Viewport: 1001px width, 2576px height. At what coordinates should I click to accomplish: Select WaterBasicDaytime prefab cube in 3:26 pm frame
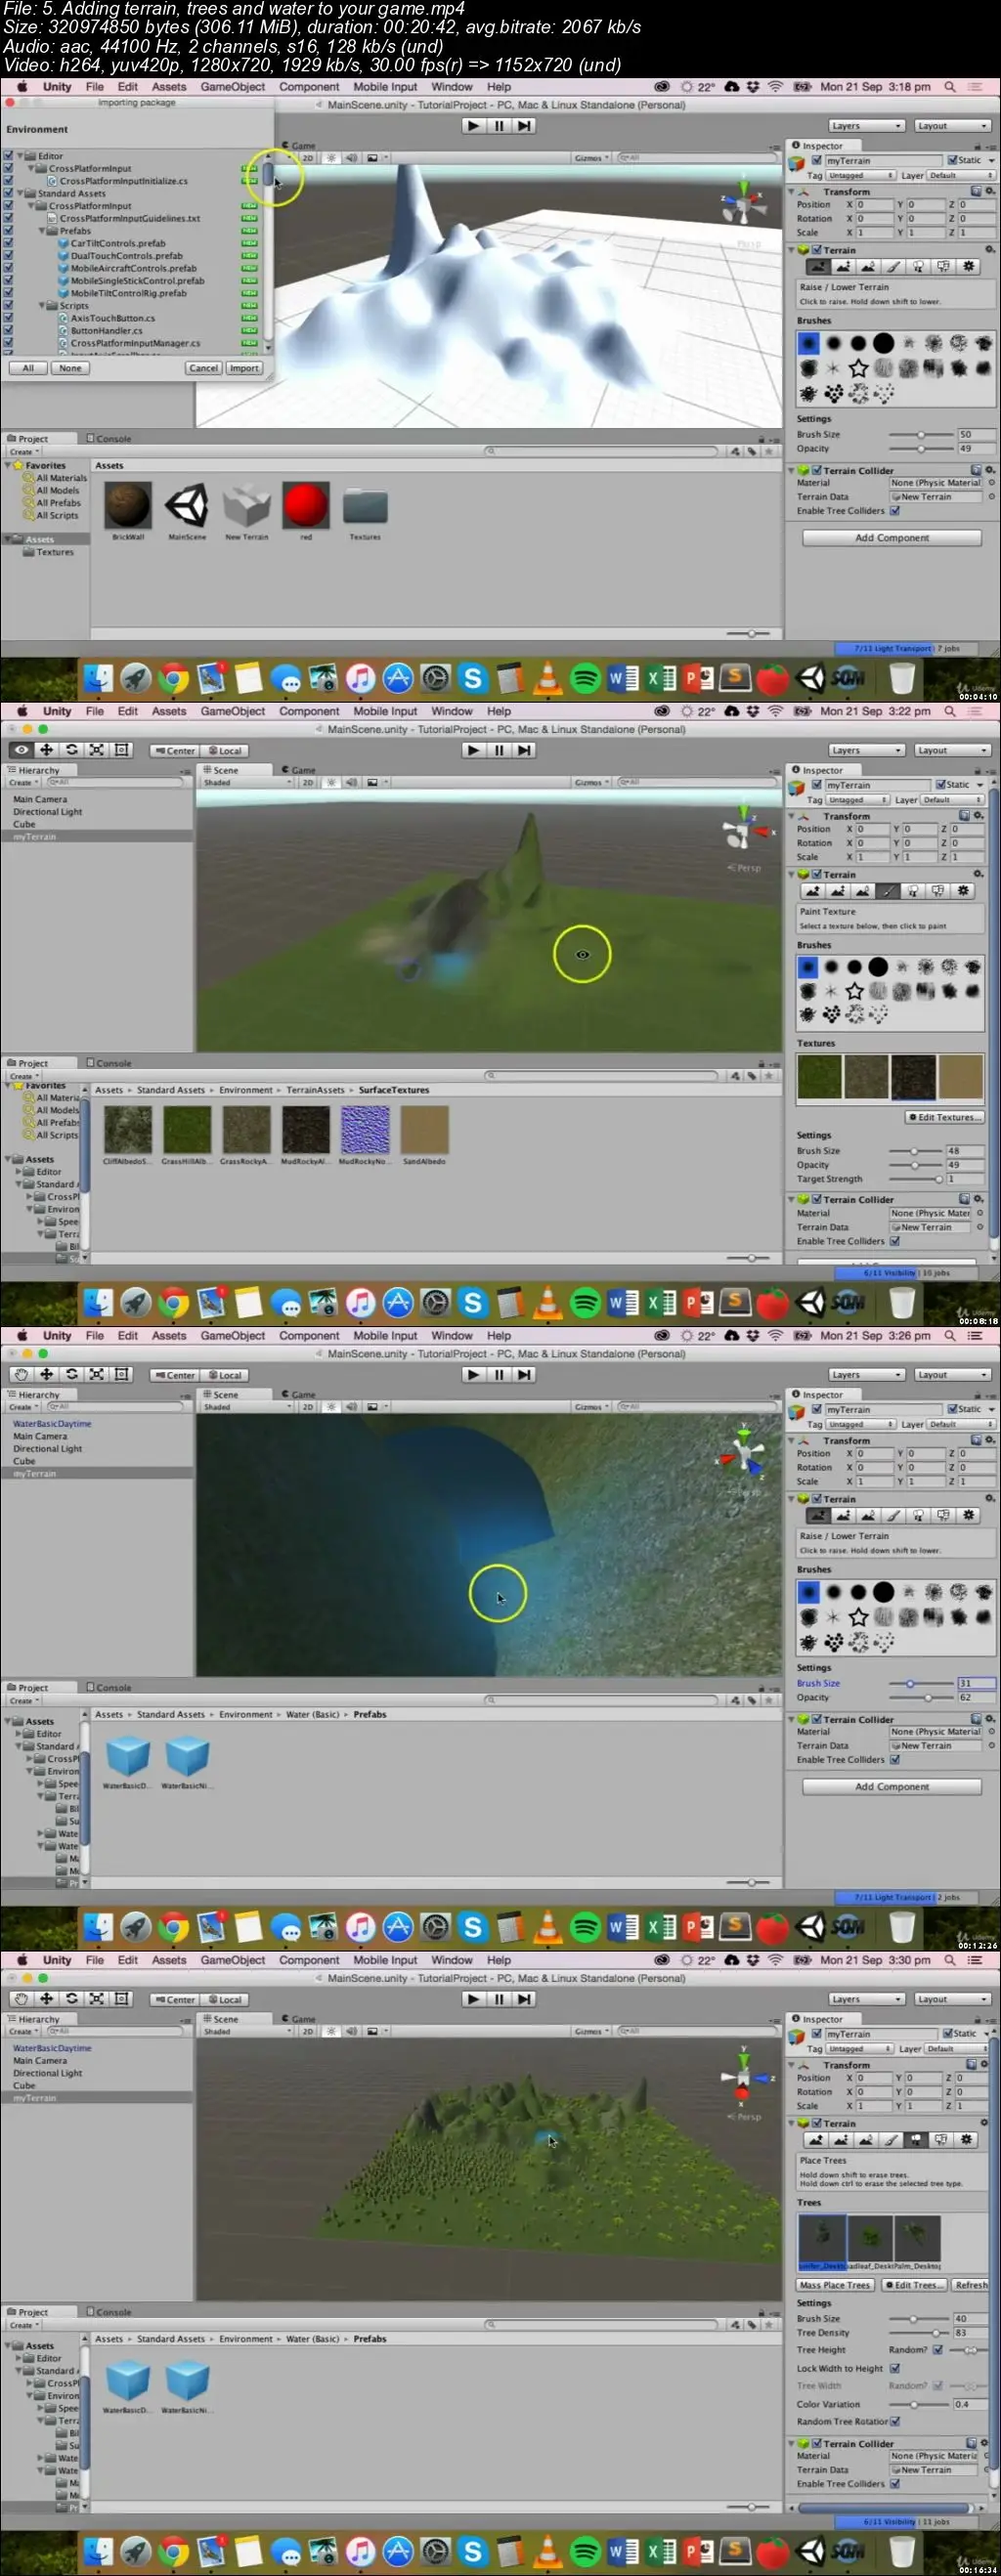click(x=127, y=1757)
